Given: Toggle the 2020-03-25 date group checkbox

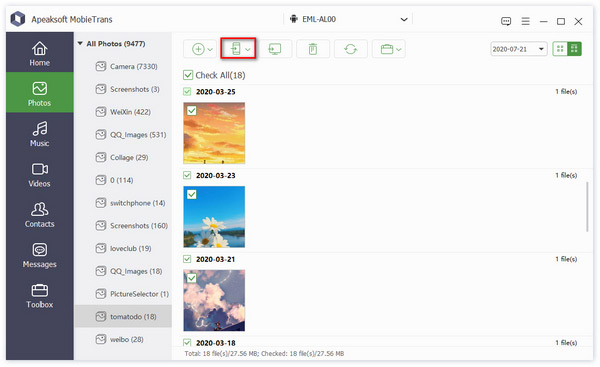Looking at the screenshot, I should click(x=187, y=91).
